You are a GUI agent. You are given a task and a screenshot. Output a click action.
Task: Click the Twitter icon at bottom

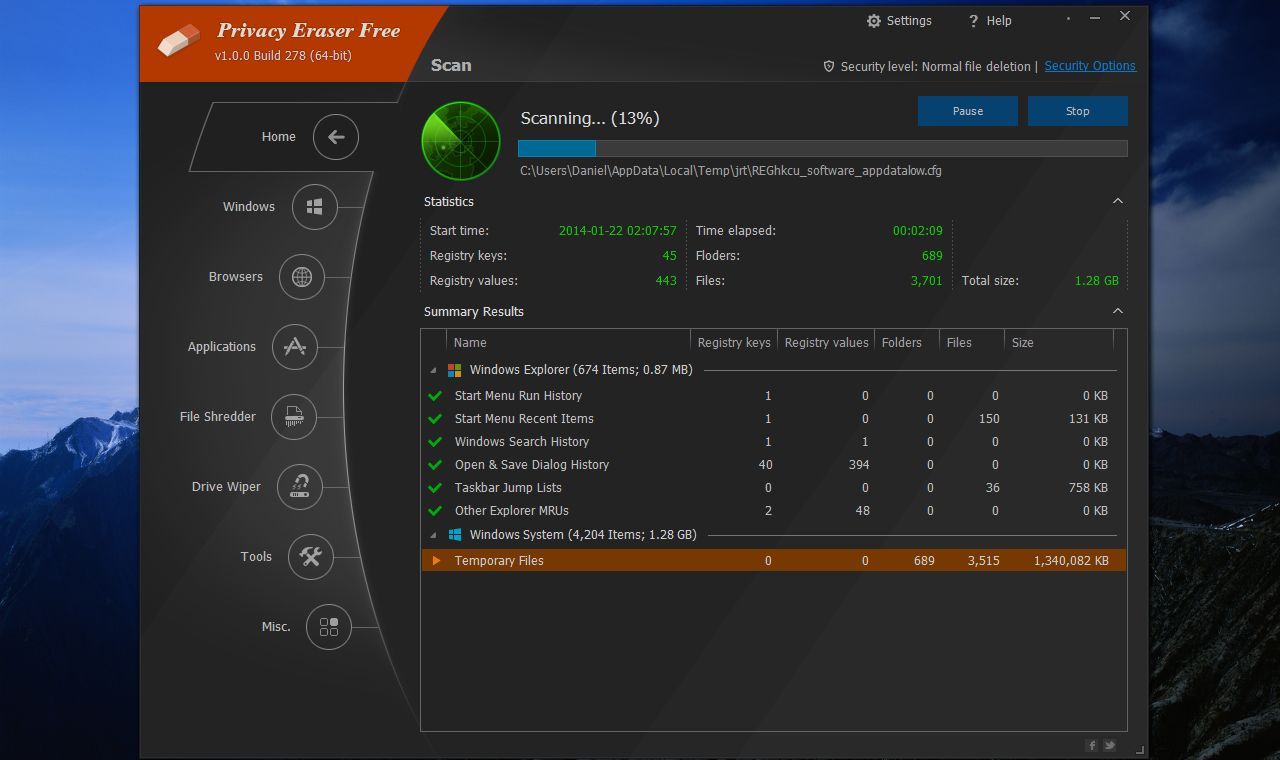(1109, 745)
